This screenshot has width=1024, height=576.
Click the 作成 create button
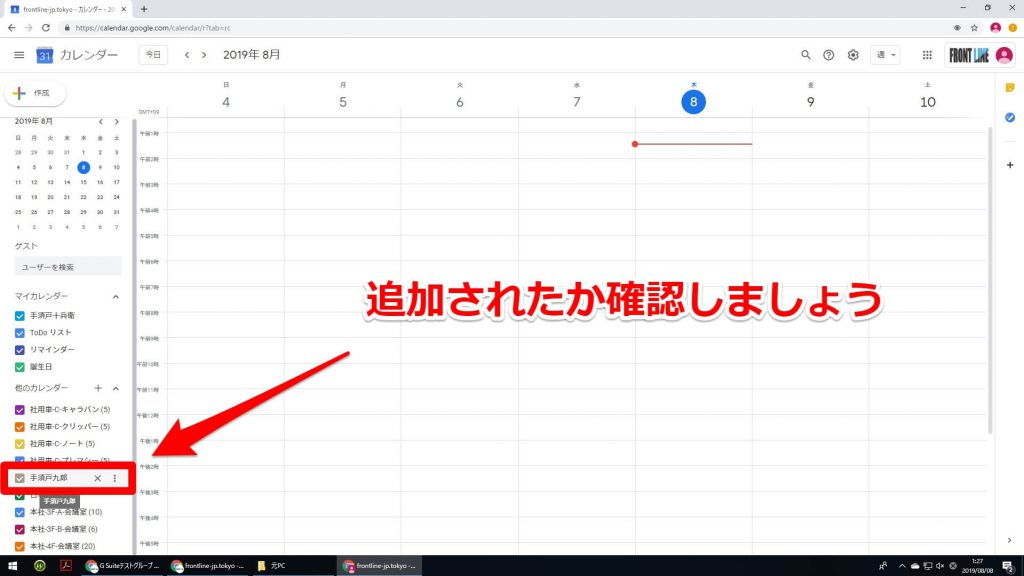[x=35, y=93]
